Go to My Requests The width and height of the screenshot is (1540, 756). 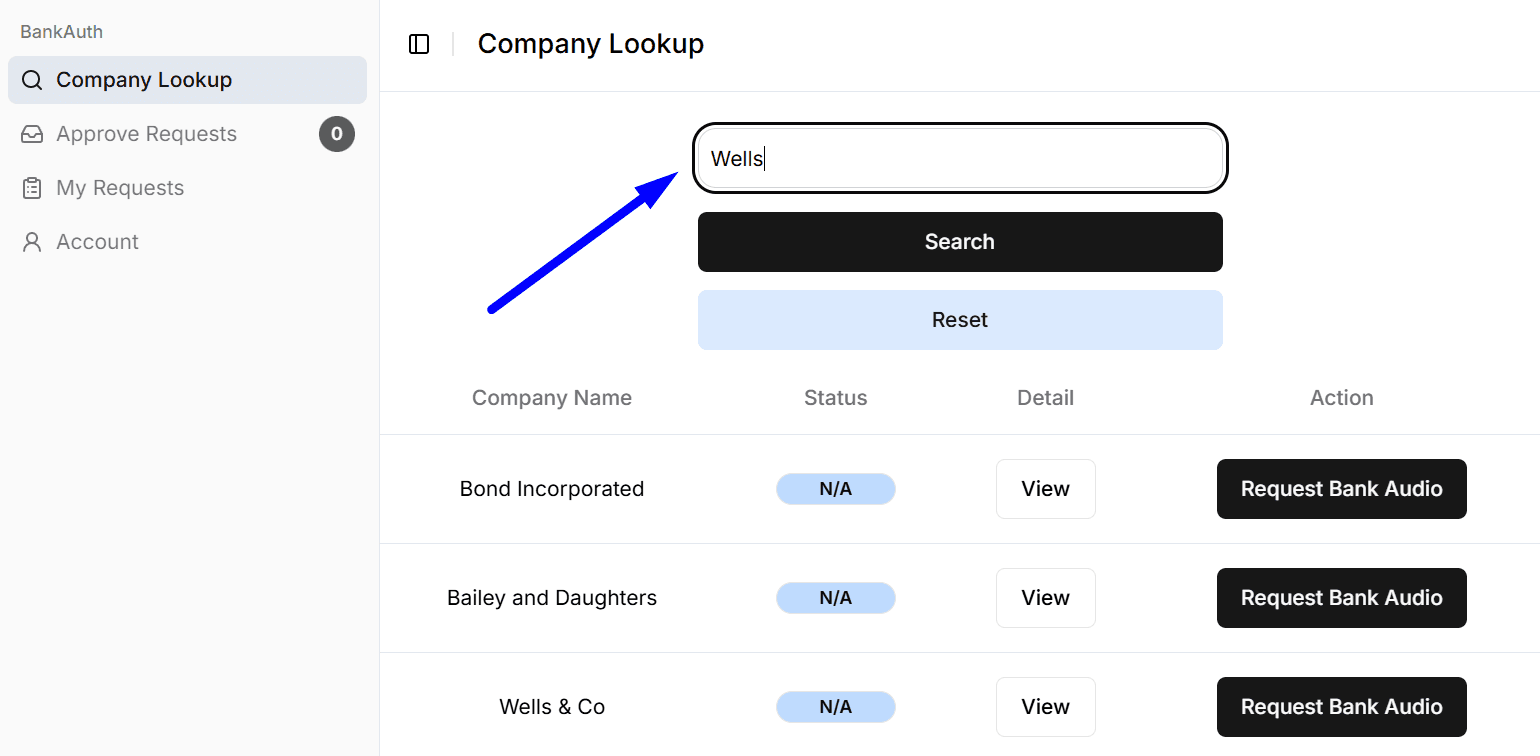(187, 188)
